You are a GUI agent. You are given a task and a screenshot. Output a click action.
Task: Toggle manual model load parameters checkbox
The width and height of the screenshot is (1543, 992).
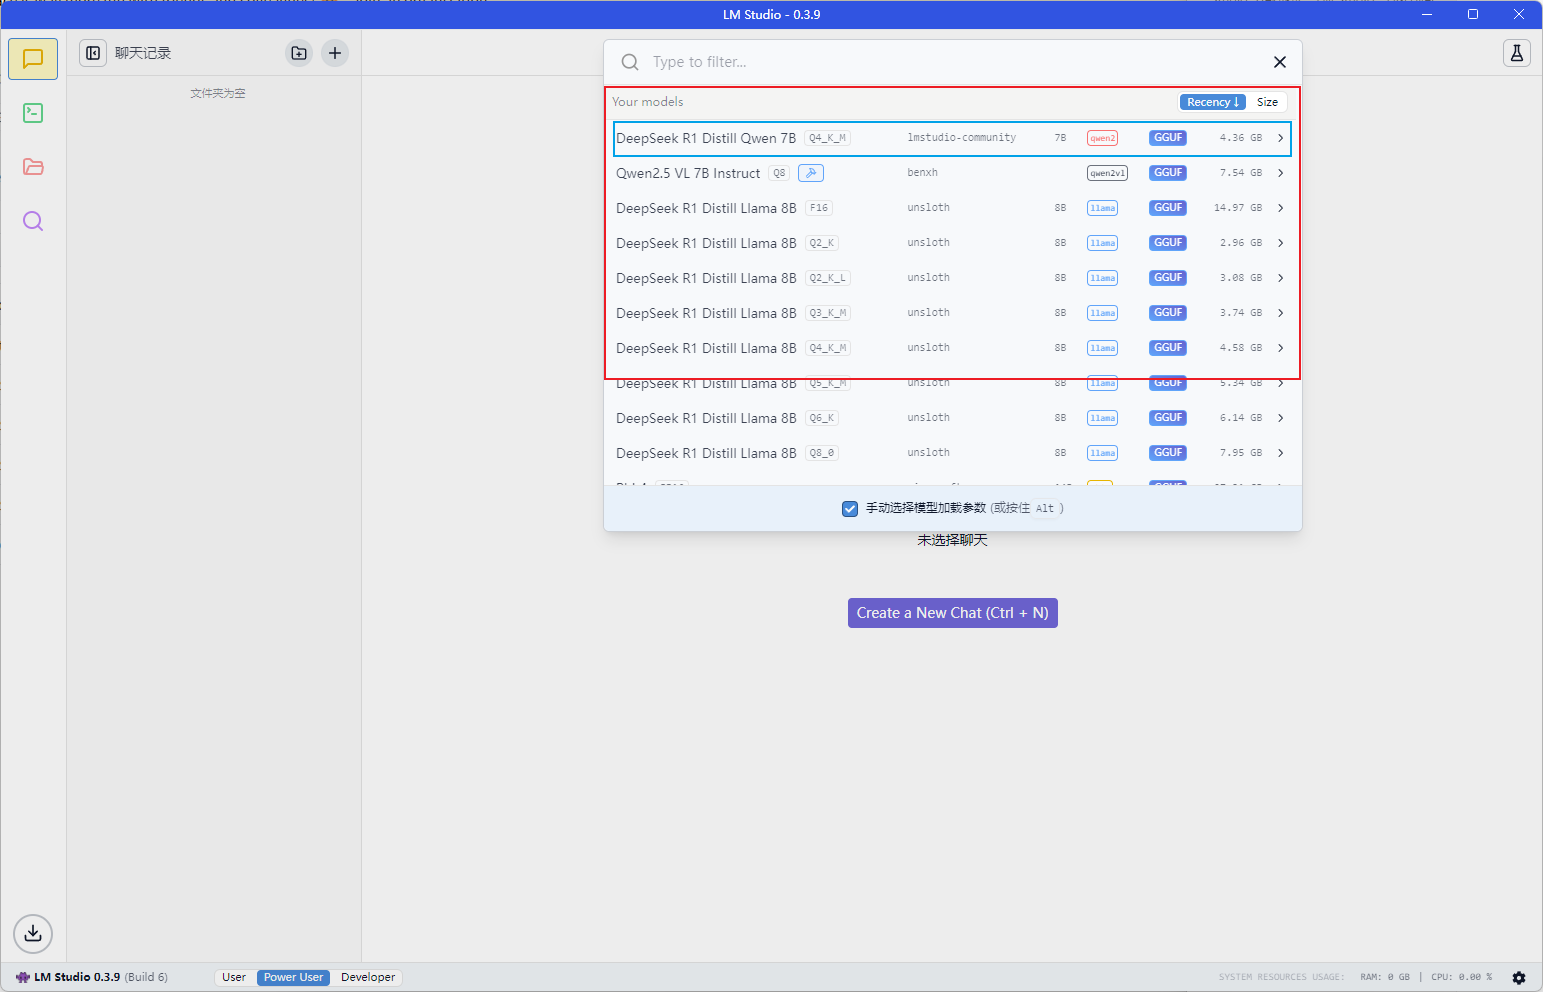point(850,508)
